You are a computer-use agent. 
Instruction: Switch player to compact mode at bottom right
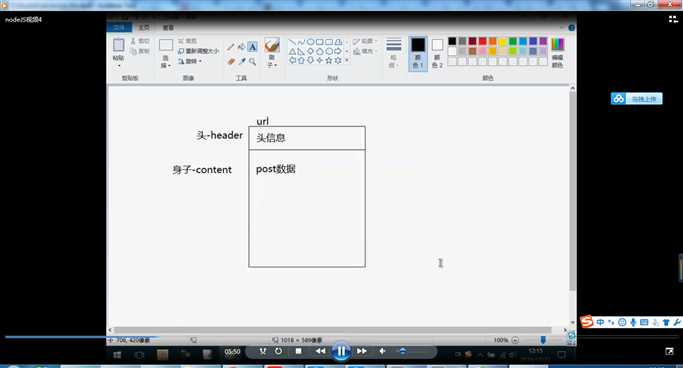669,351
